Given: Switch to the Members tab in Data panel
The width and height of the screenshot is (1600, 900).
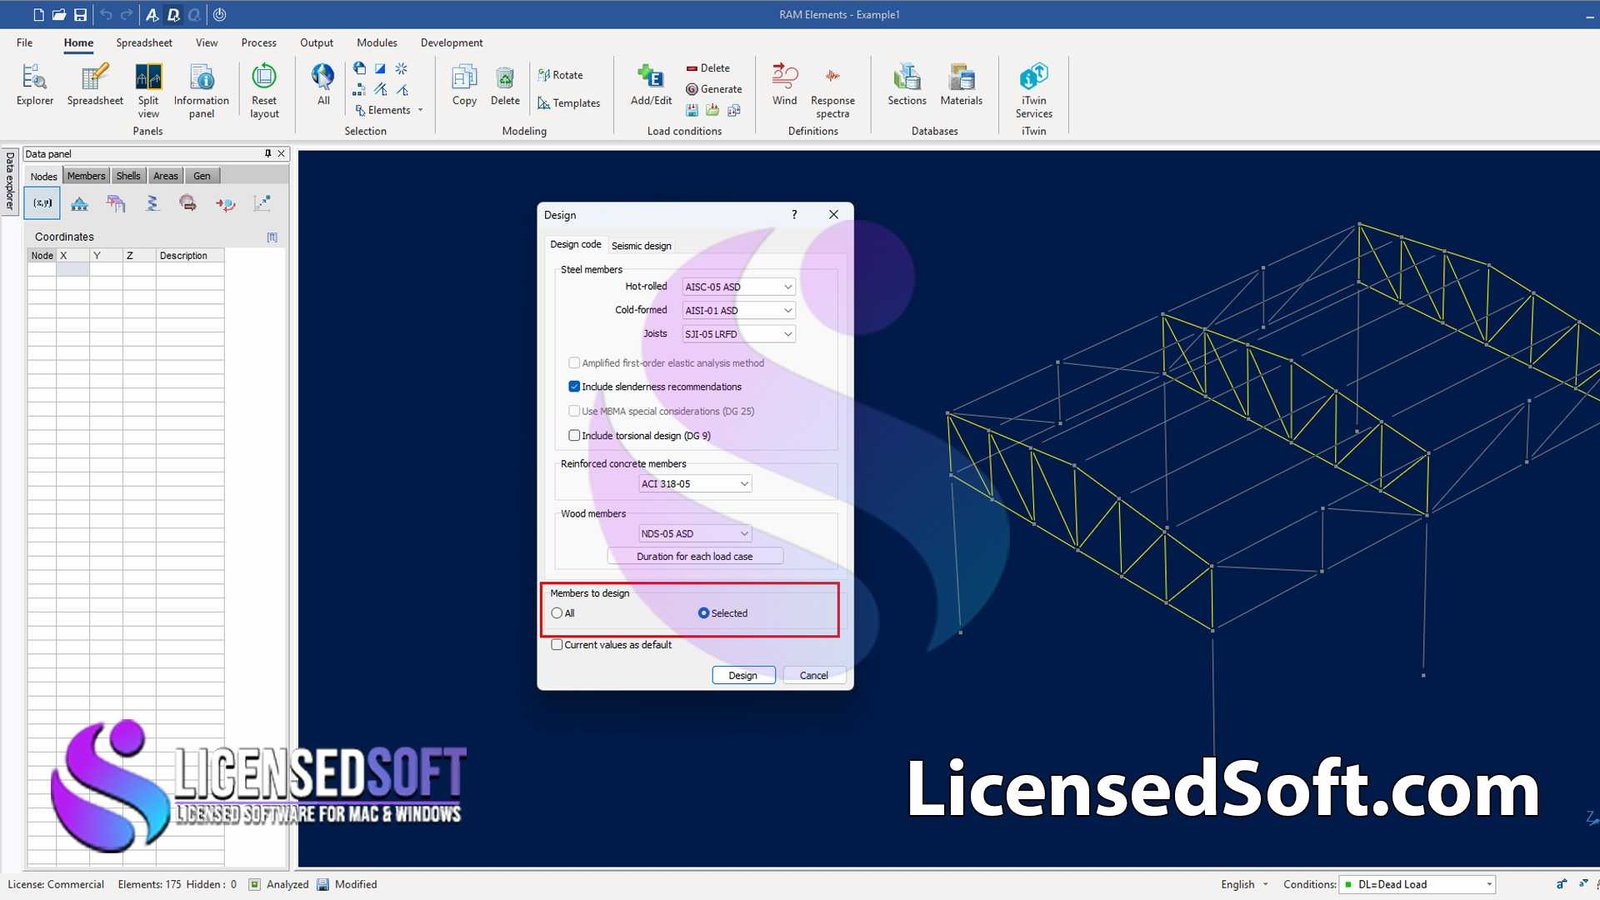Looking at the screenshot, I should pos(86,176).
